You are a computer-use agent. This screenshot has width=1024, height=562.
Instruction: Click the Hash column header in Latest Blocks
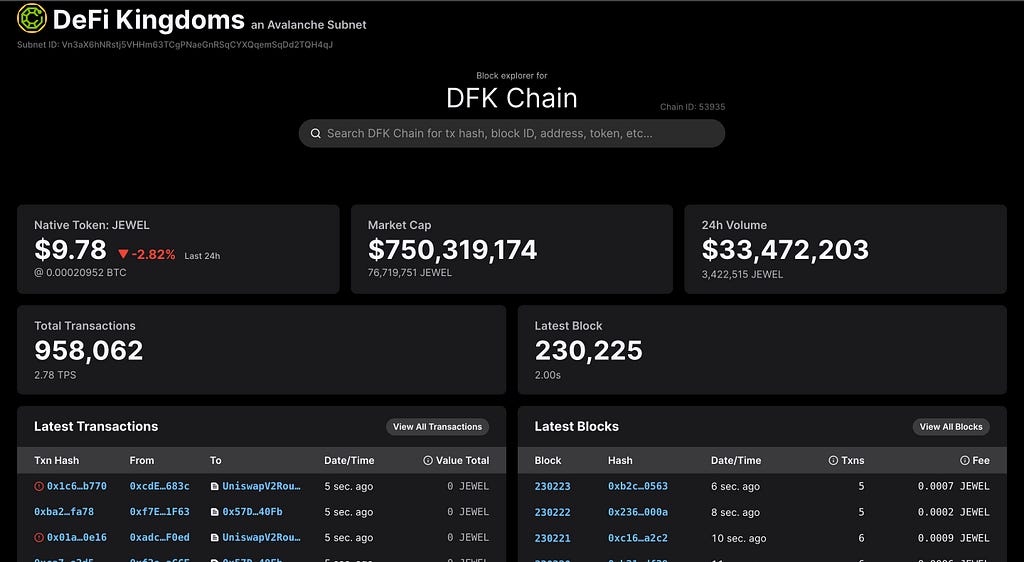620,460
